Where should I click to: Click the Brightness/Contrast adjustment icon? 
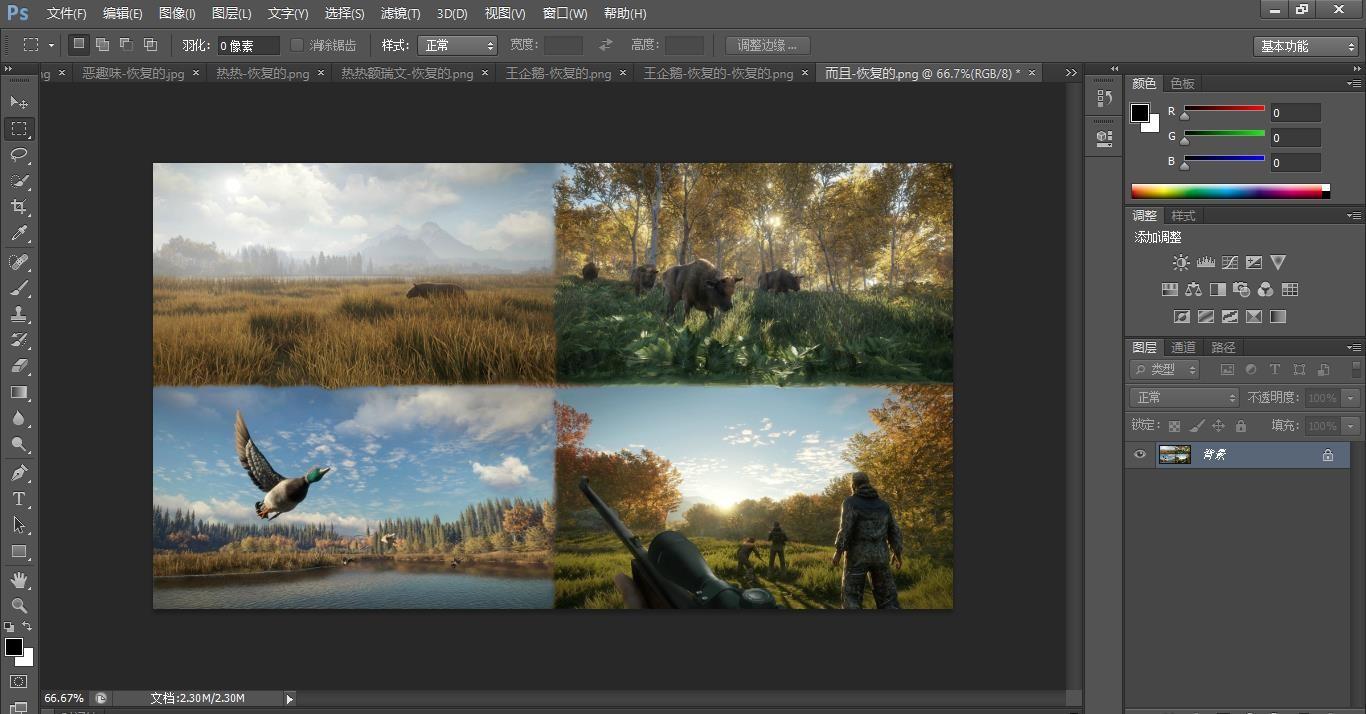tap(1181, 263)
